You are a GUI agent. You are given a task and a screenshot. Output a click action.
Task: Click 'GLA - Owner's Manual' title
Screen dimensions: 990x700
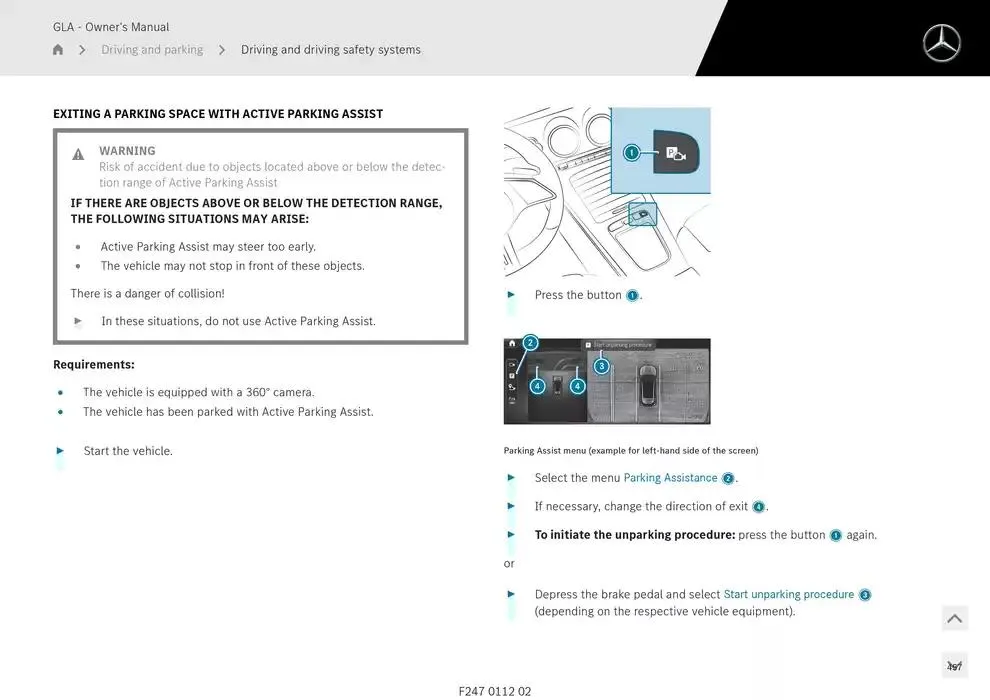point(111,27)
